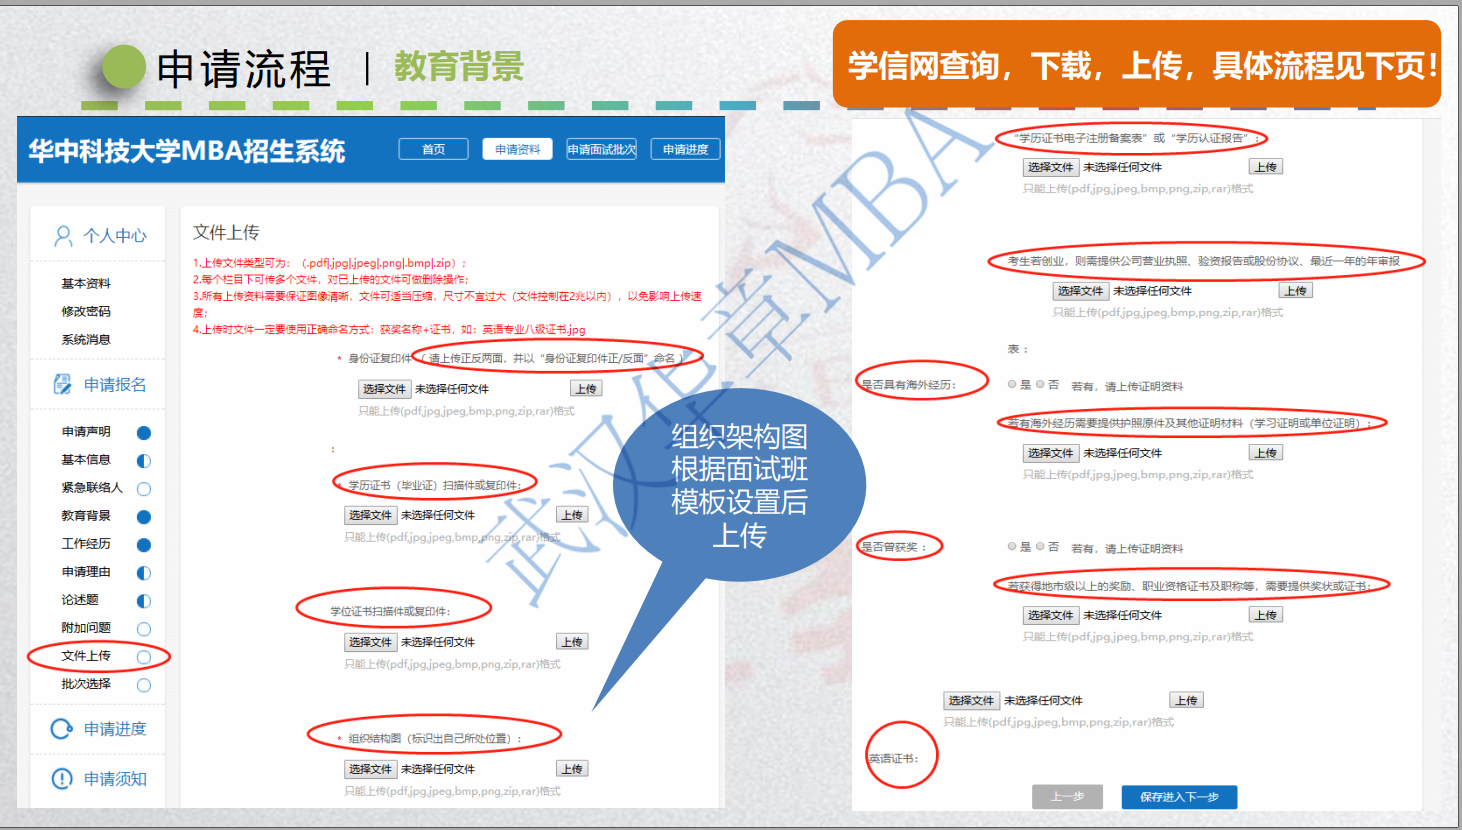
Task: Click status circle beside 工作经历
Action: 144,545
